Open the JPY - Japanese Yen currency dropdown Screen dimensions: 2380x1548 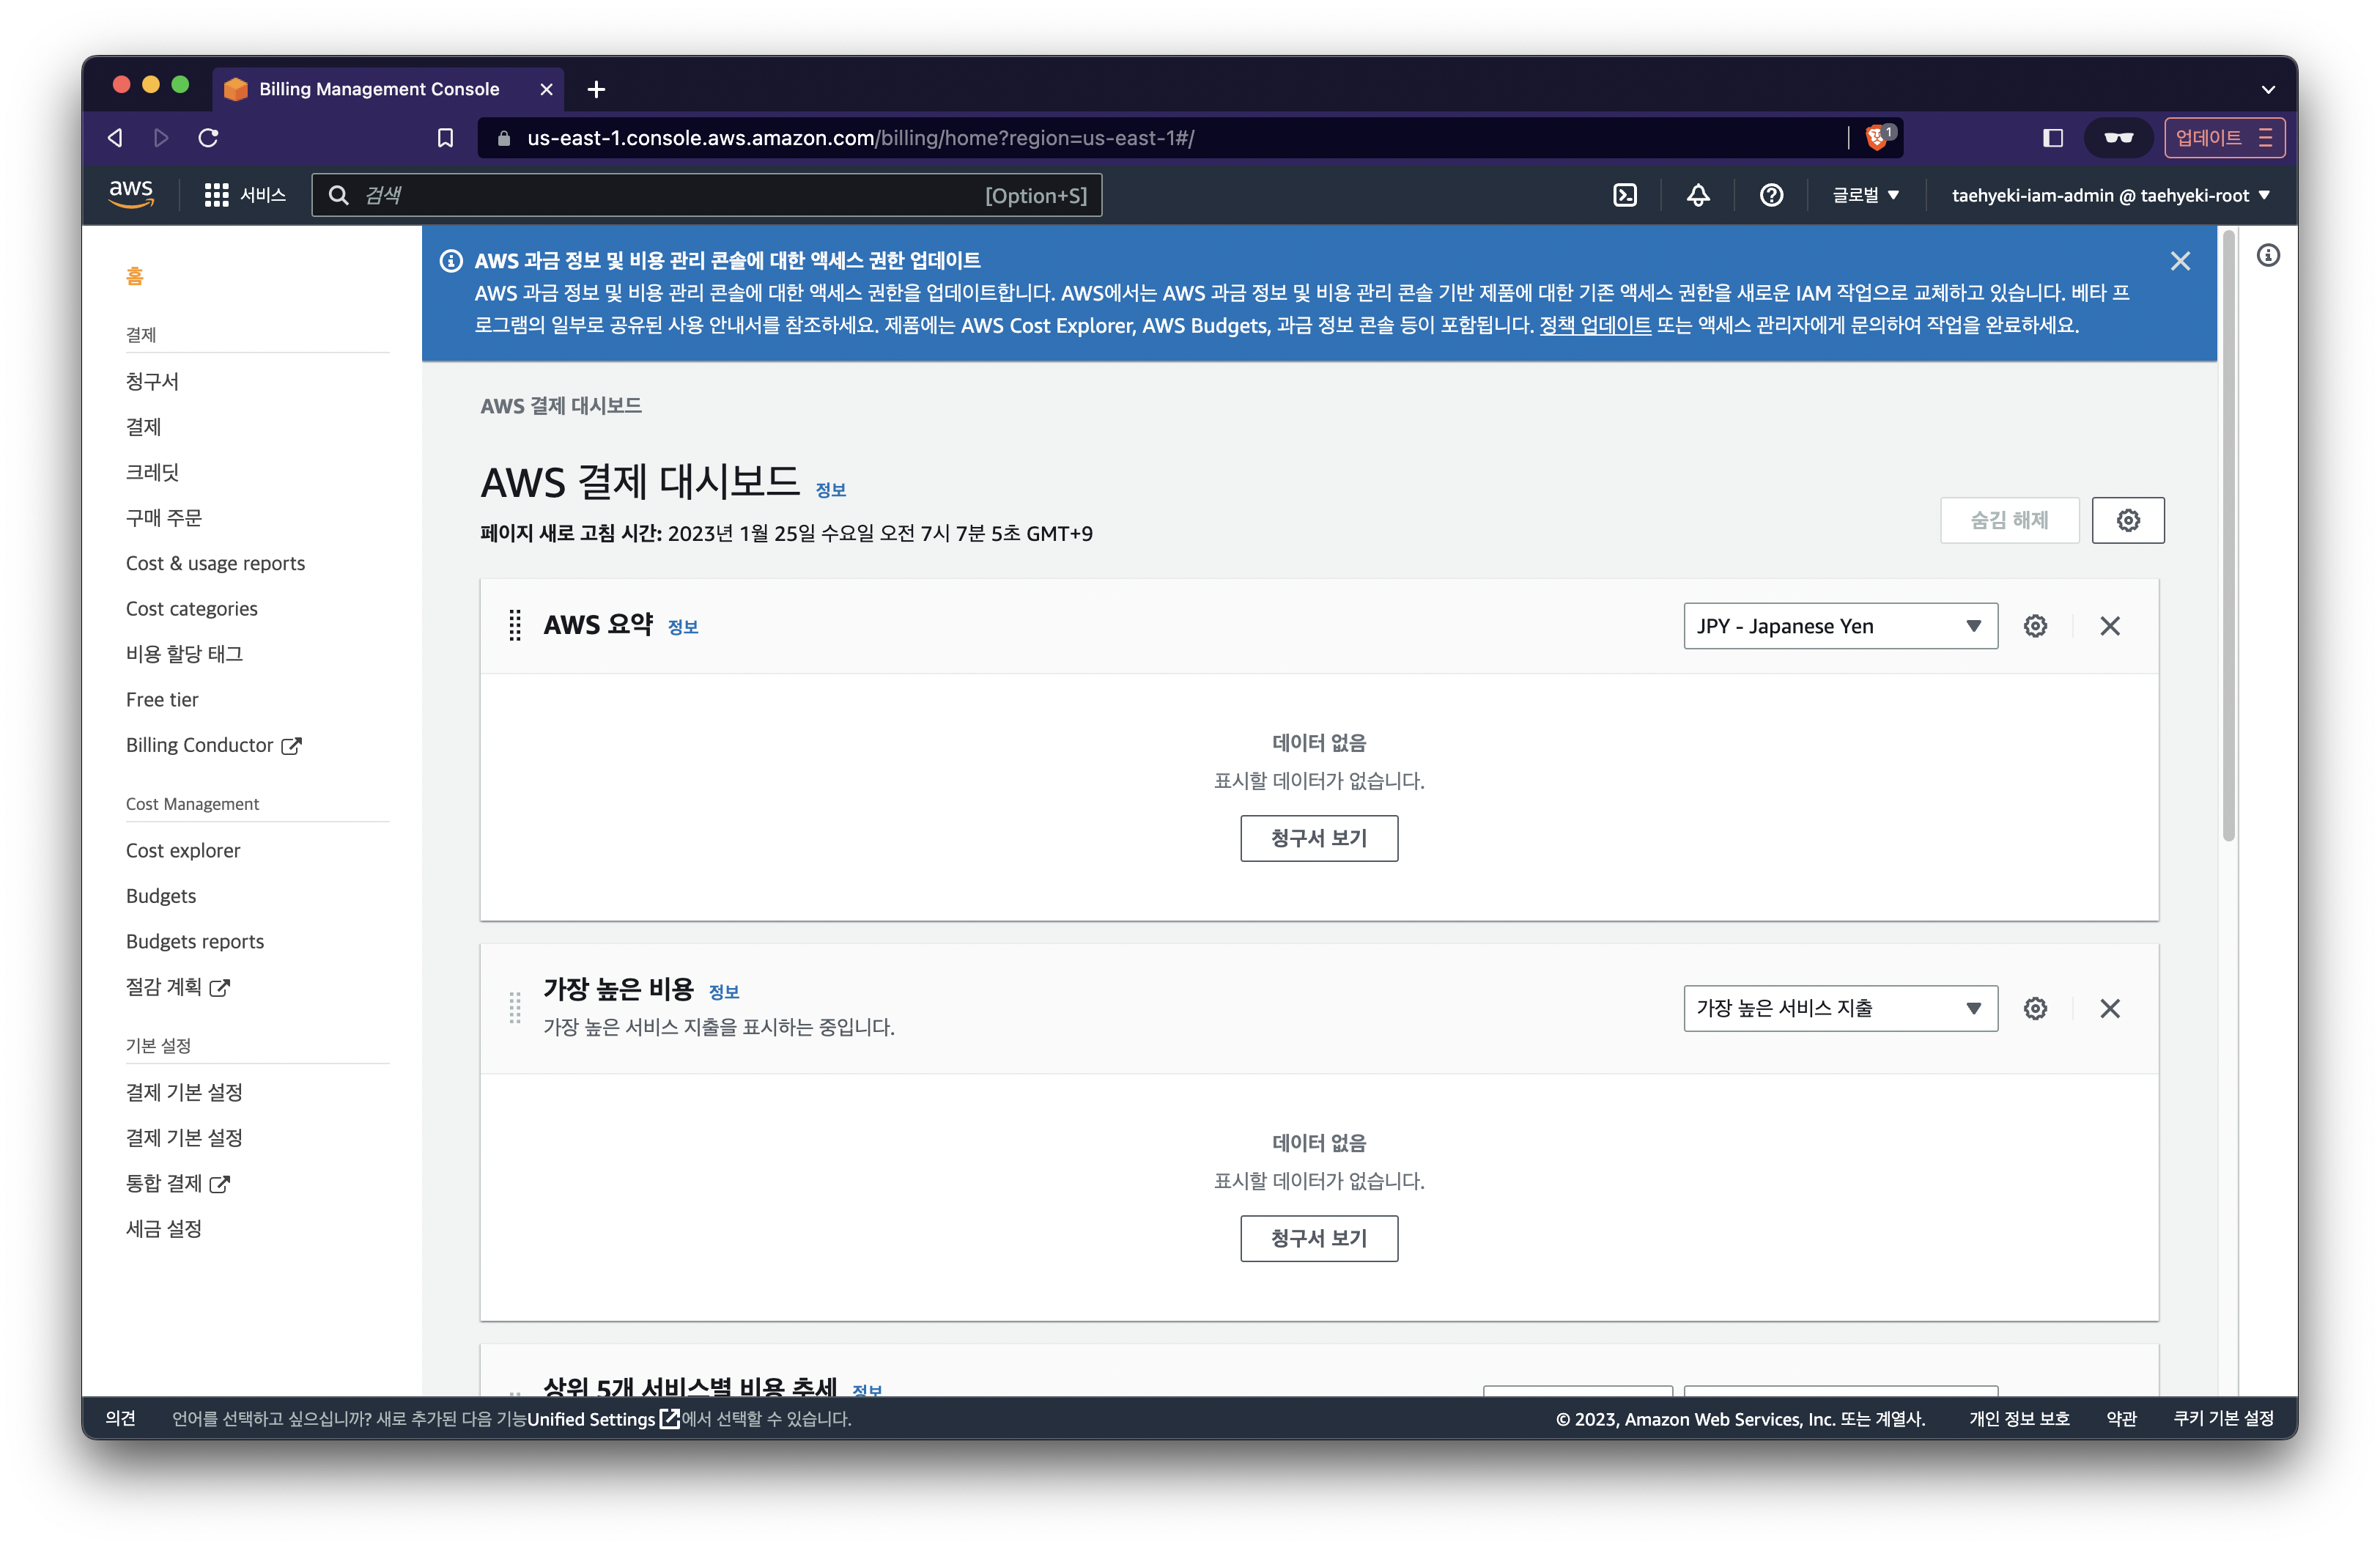1840,626
